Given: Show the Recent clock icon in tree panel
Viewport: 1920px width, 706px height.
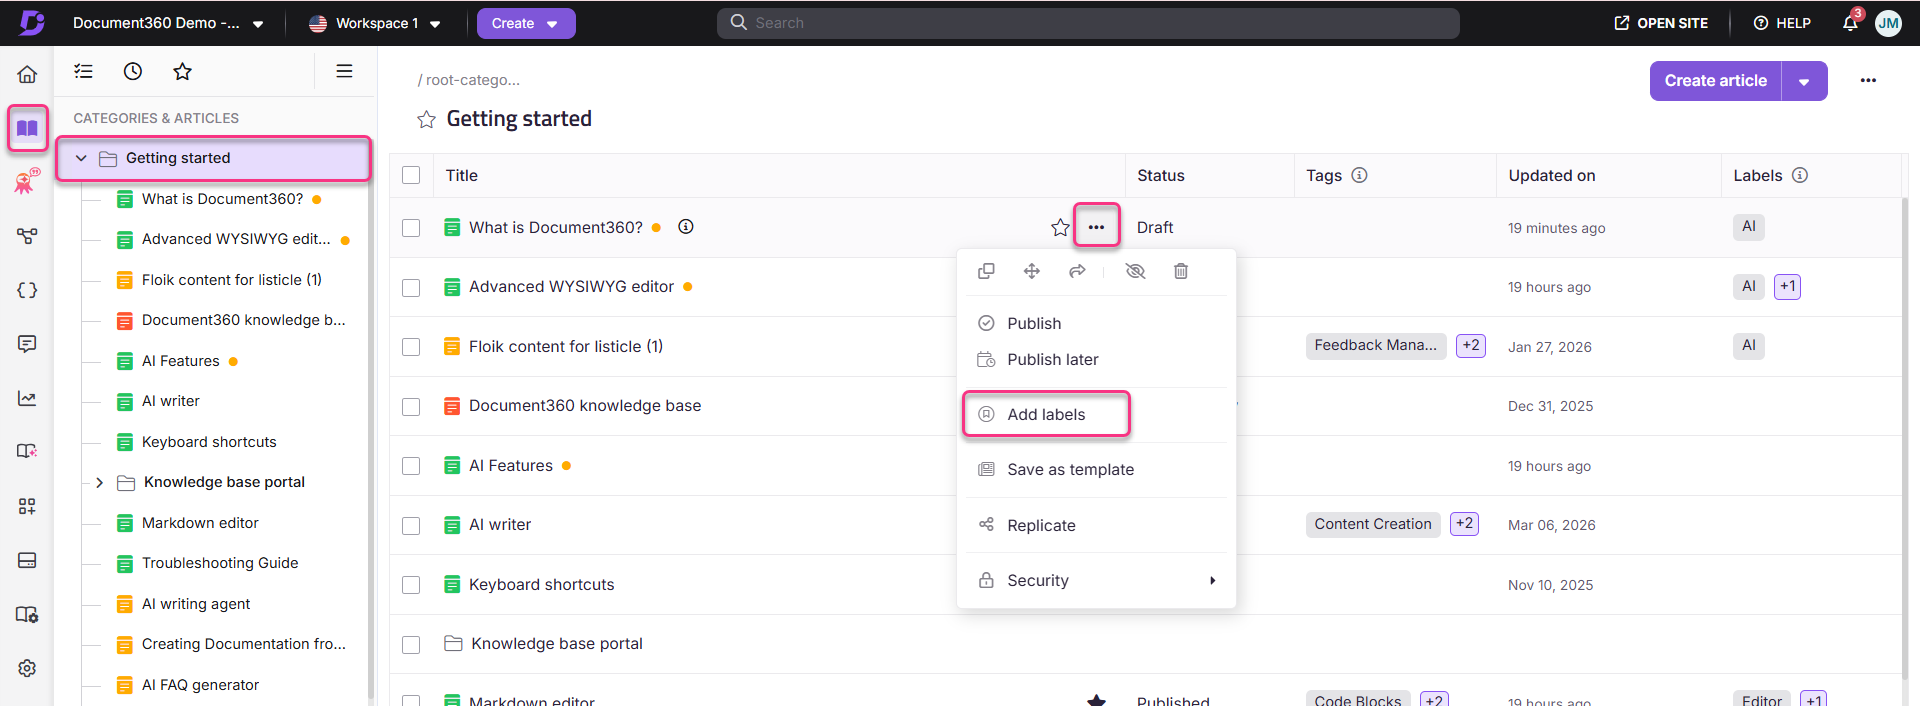Looking at the screenshot, I should coord(133,71).
